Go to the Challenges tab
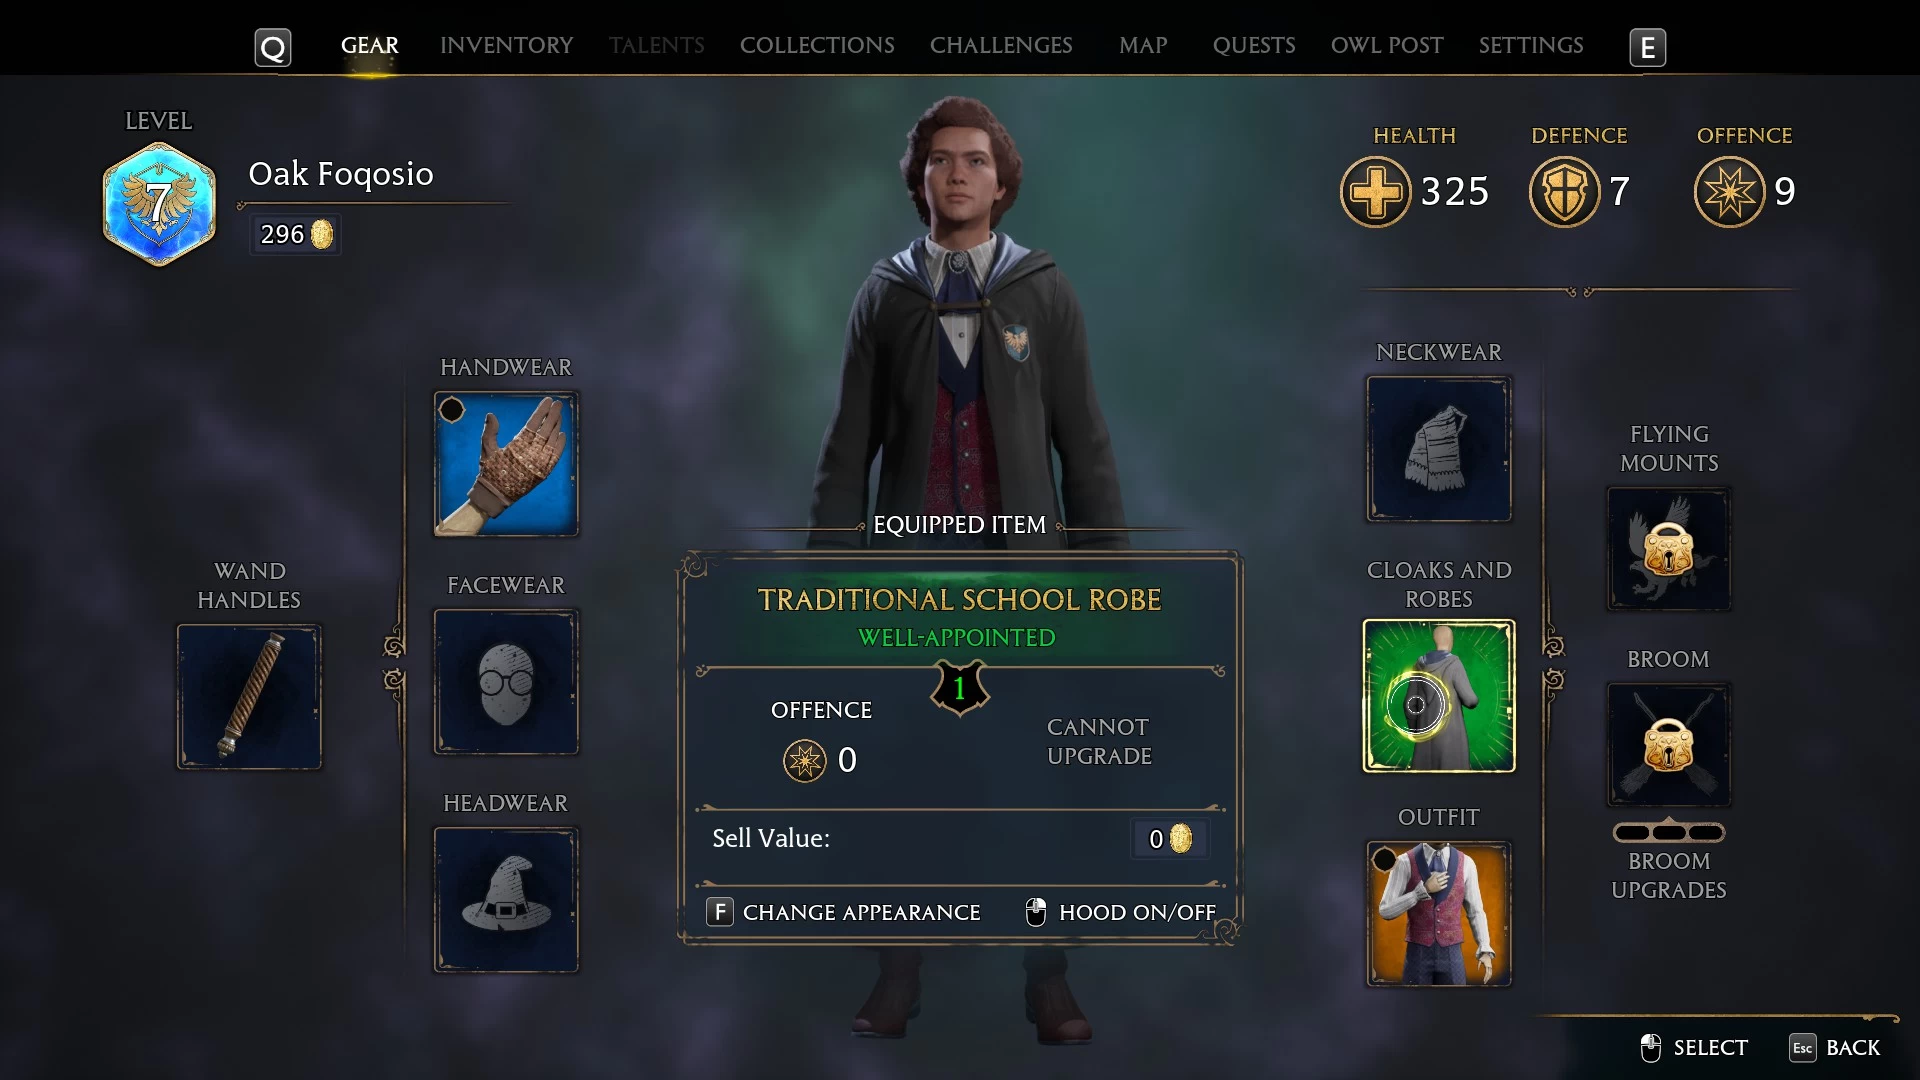This screenshot has height=1080, width=1920. tap(1001, 45)
